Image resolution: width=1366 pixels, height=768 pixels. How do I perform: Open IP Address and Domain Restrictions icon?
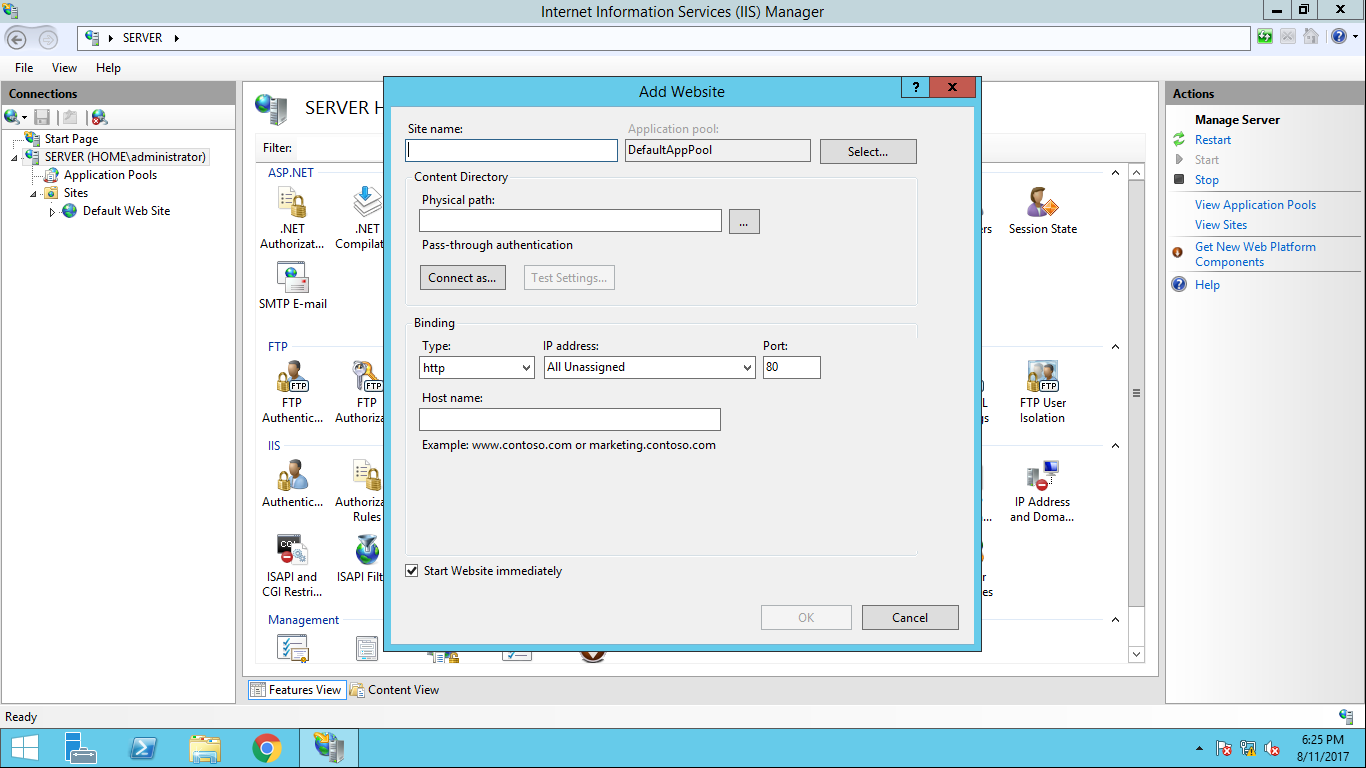[x=1042, y=475]
